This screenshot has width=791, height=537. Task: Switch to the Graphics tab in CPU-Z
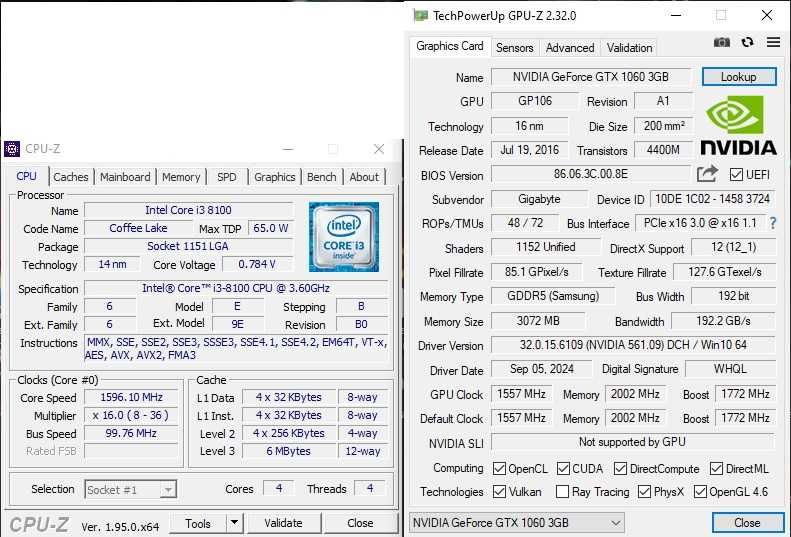click(274, 177)
